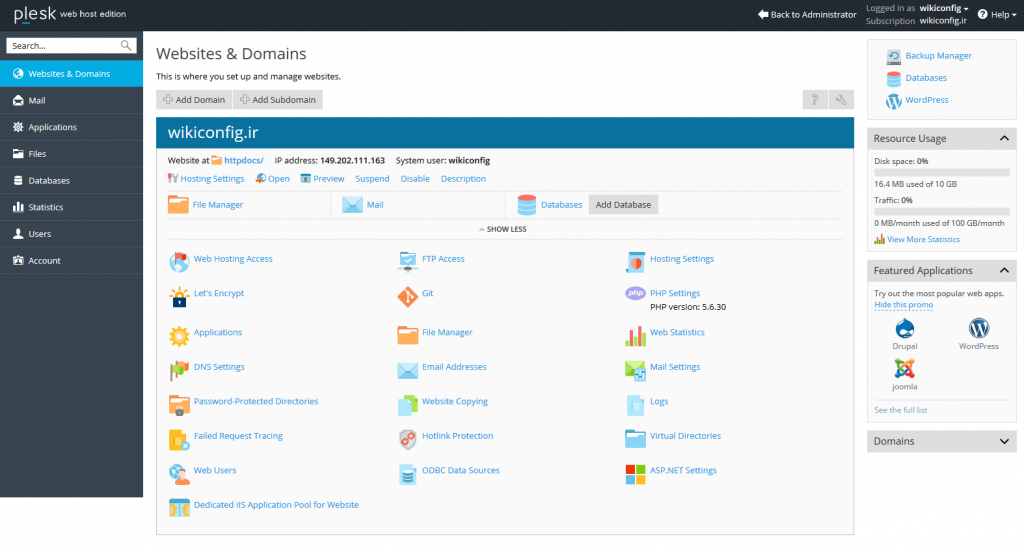This screenshot has height=554, width=1024.
Task: Open the ASP.NET Settings icon
Action: point(635,472)
